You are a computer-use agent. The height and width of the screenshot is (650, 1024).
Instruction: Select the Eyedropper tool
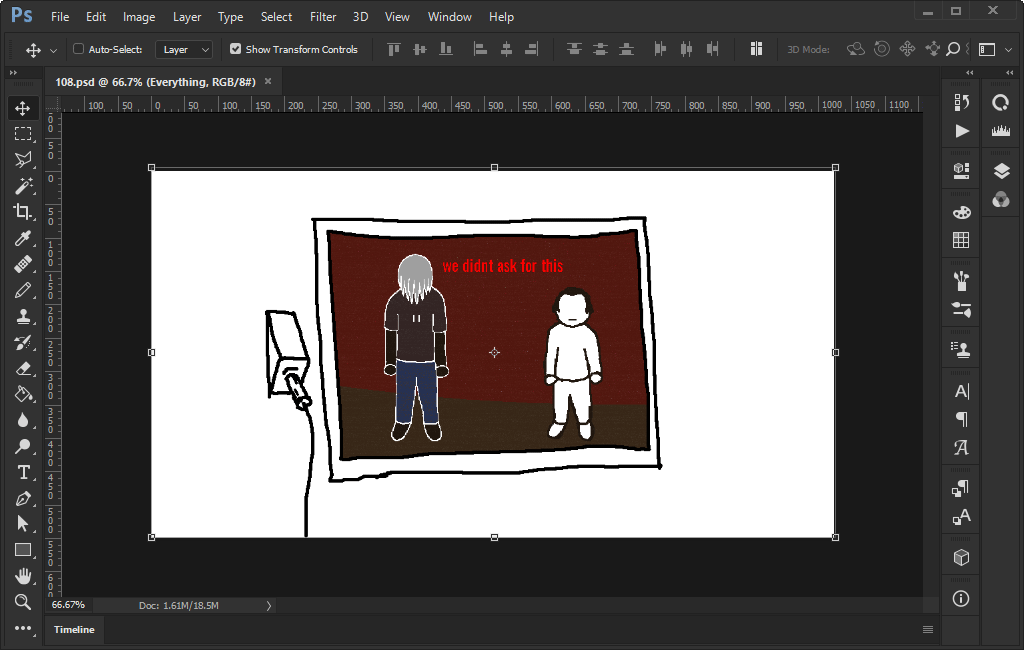coord(22,238)
